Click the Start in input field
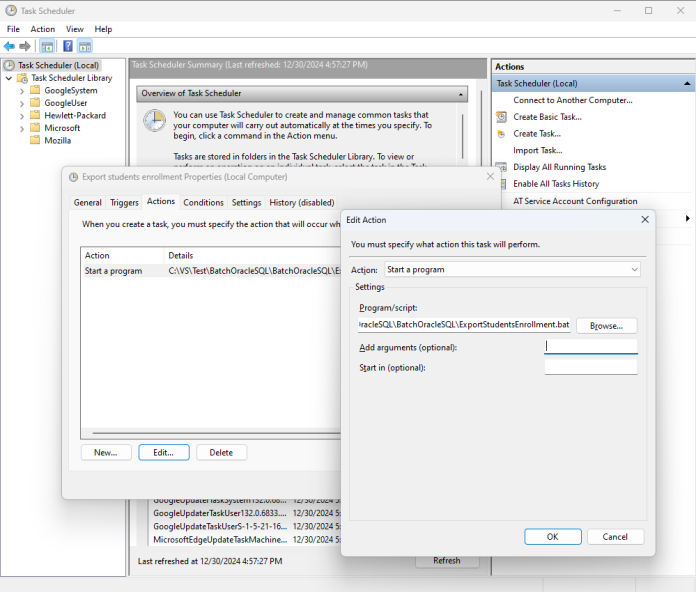Screen dimensions: 696x592 point(590,368)
